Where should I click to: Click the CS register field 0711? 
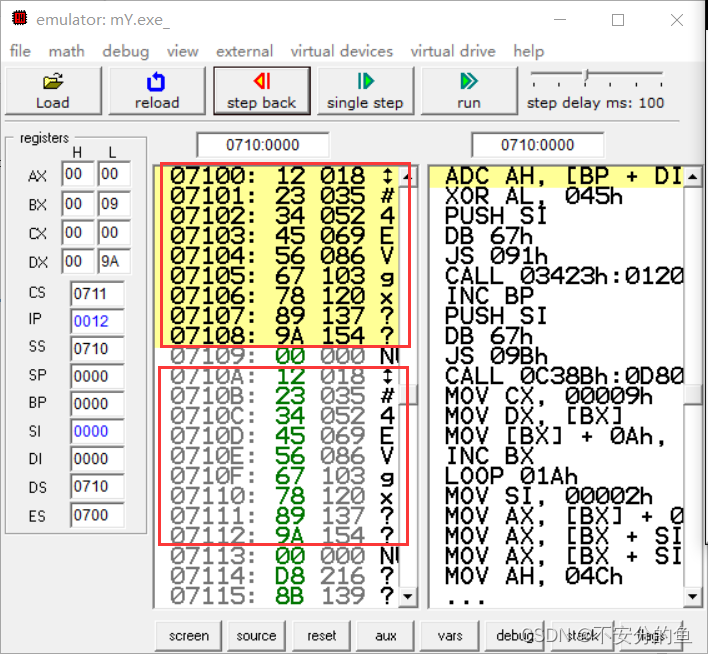[97, 294]
